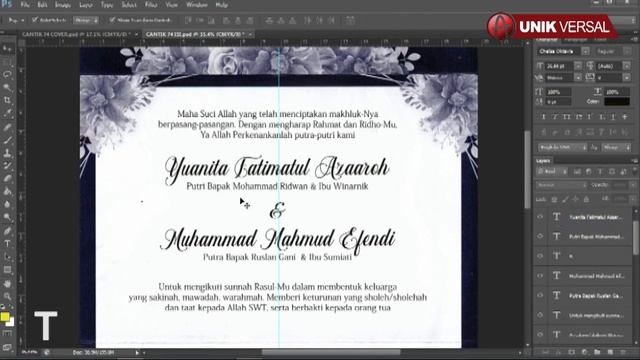This screenshot has height=360, width=640.
Task: Click delete layer trash icon
Action: tap(623, 352)
